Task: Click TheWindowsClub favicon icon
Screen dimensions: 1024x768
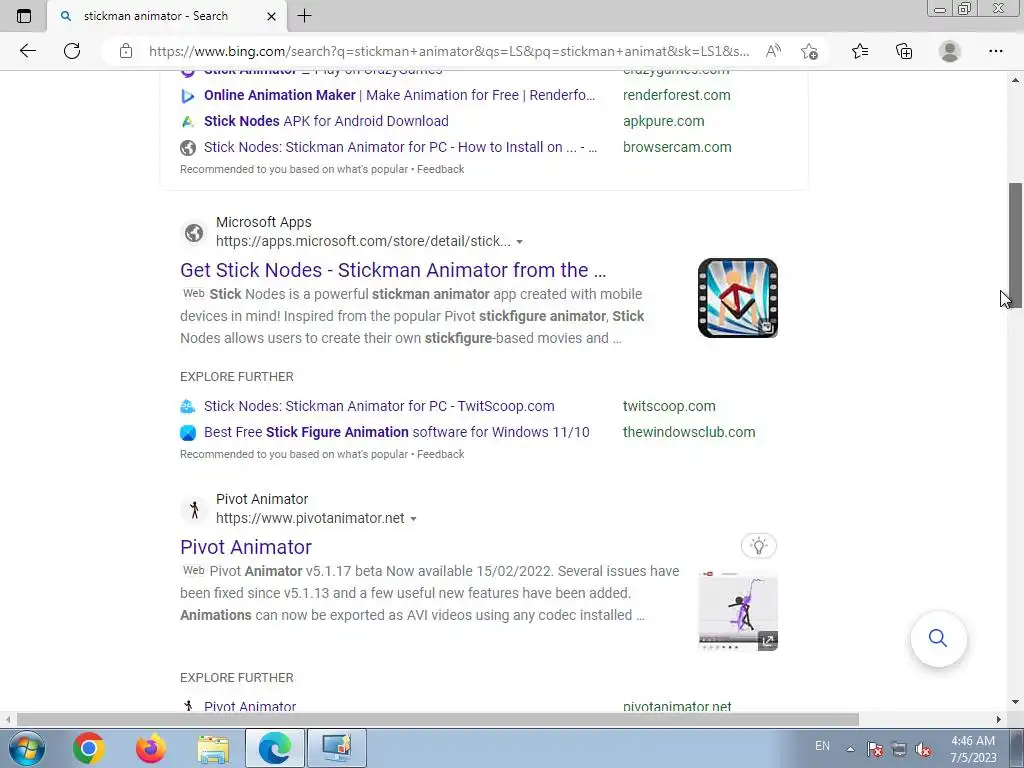Action: pyautogui.click(x=188, y=433)
